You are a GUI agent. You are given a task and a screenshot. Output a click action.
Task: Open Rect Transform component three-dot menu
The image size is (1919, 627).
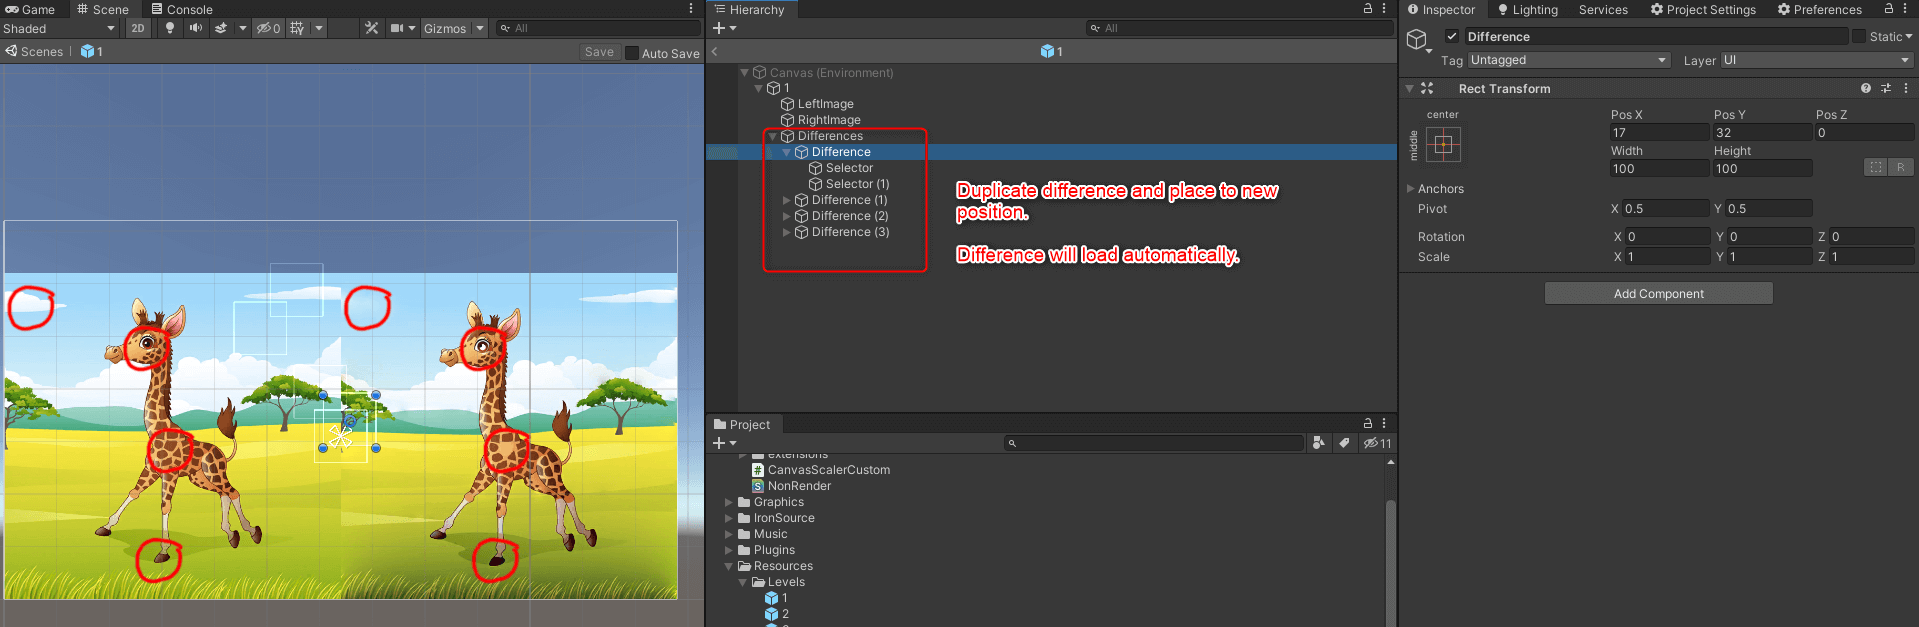[1906, 88]
